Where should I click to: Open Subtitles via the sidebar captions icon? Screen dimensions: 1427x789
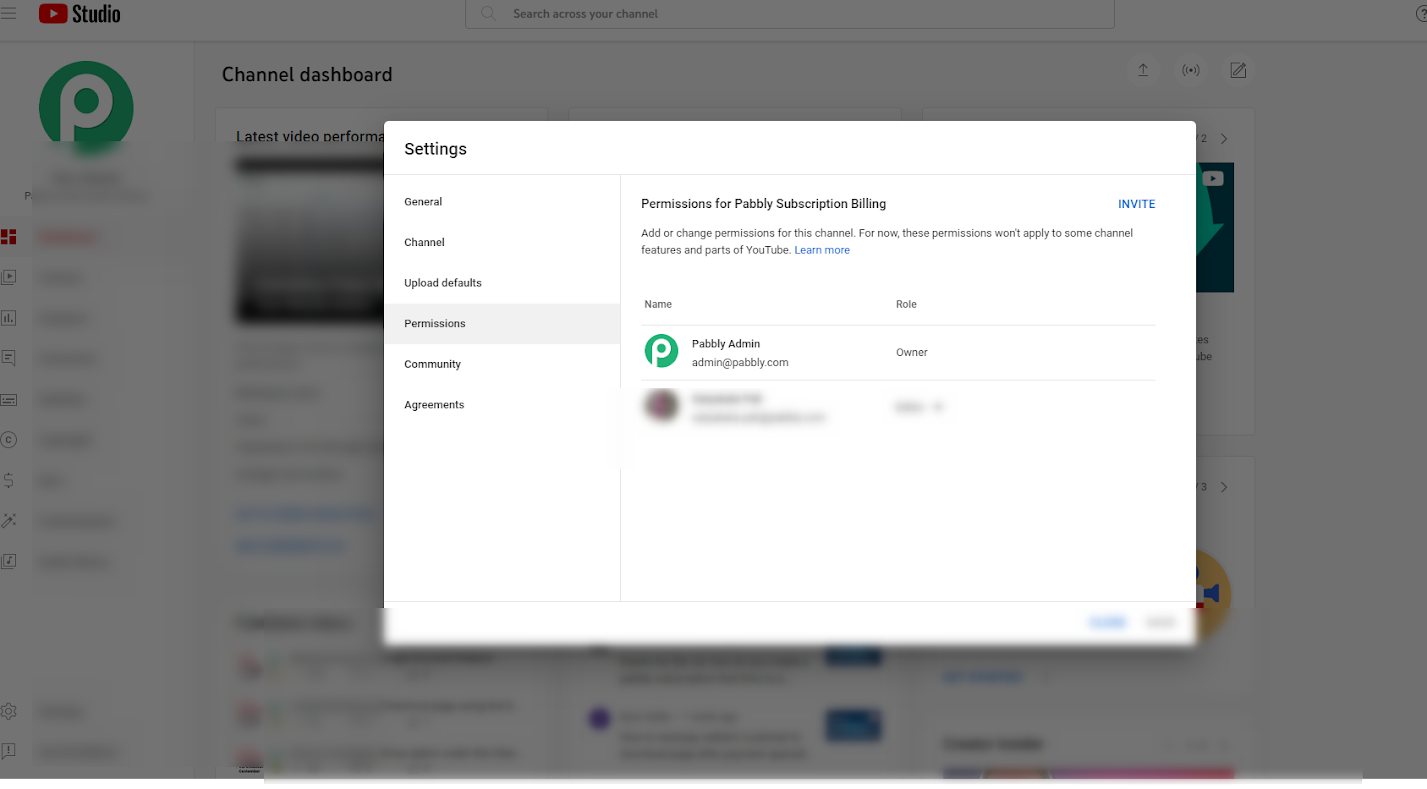coord(9,400)
